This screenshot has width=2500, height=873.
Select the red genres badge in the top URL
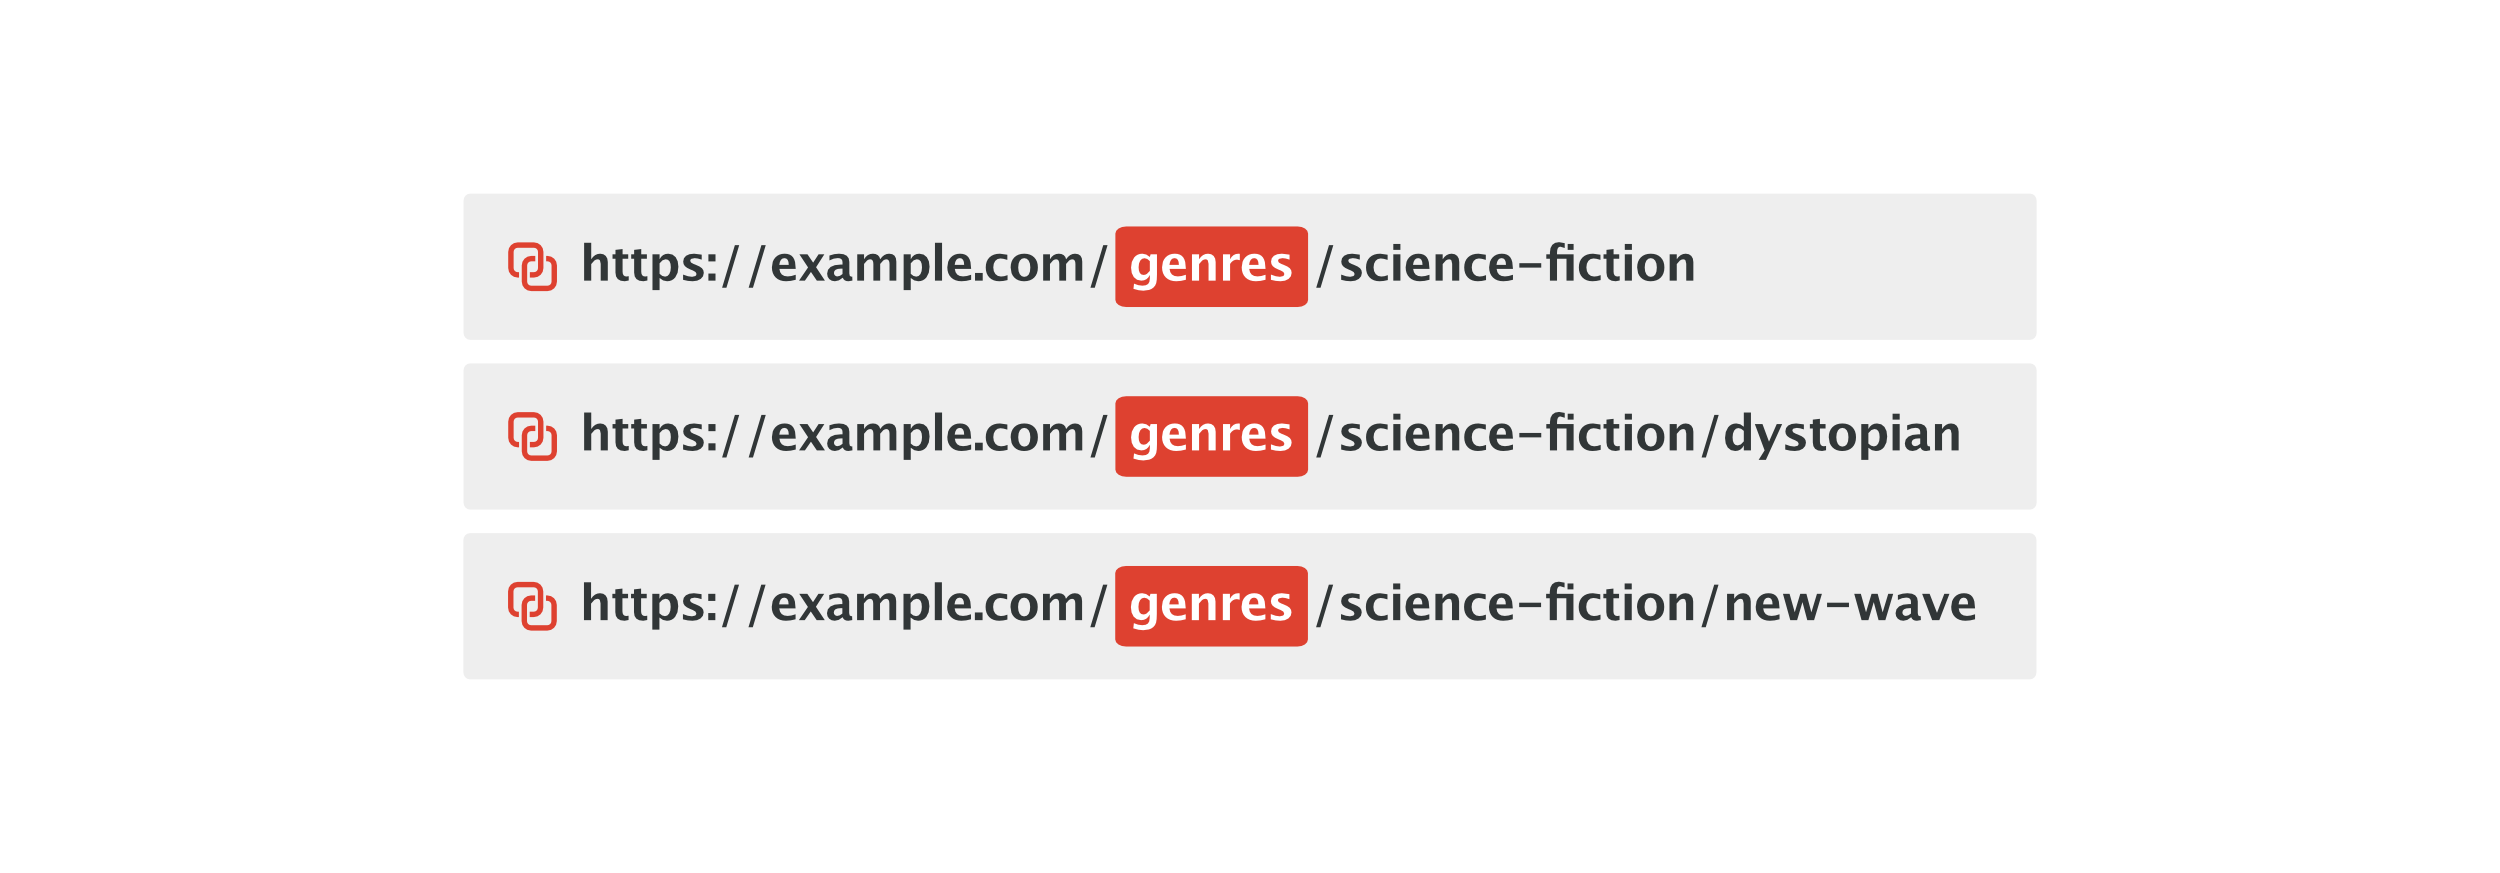(1211, 267)
